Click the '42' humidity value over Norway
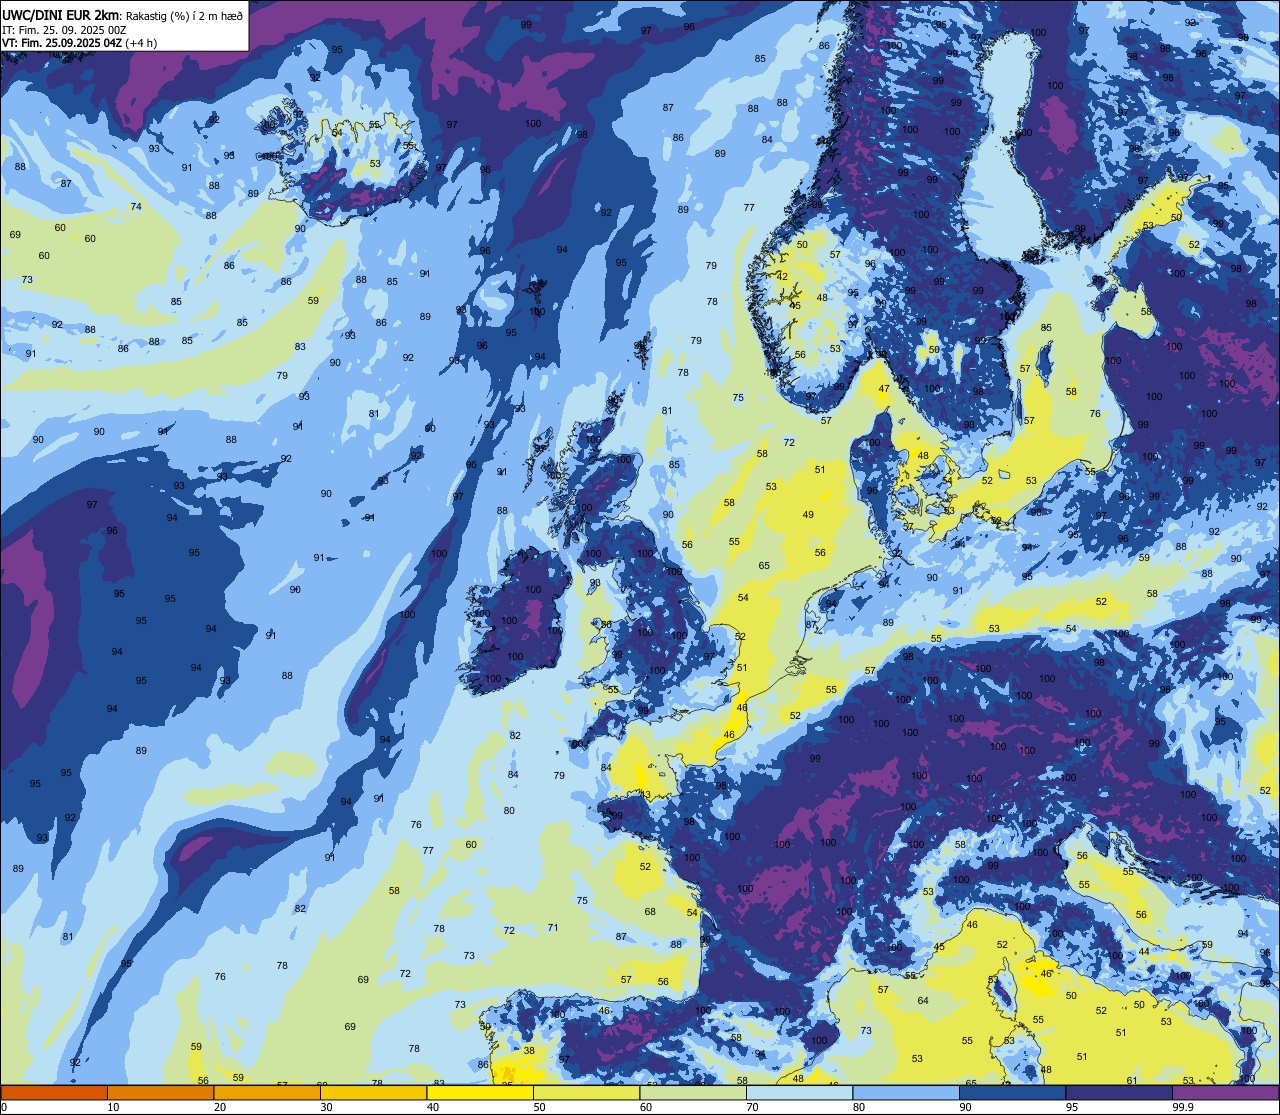This screenshot has width=1280, height=1115. (782, 276)
